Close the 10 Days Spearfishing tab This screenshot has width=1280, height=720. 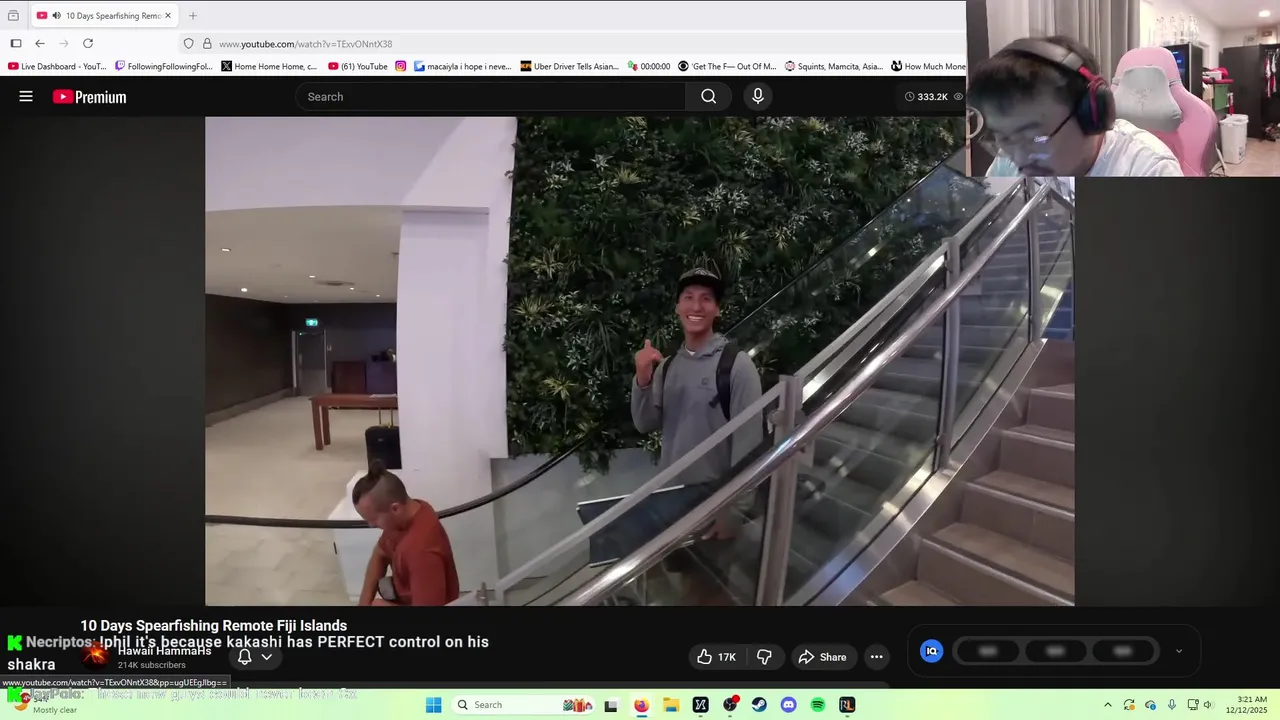click(168, 16)
